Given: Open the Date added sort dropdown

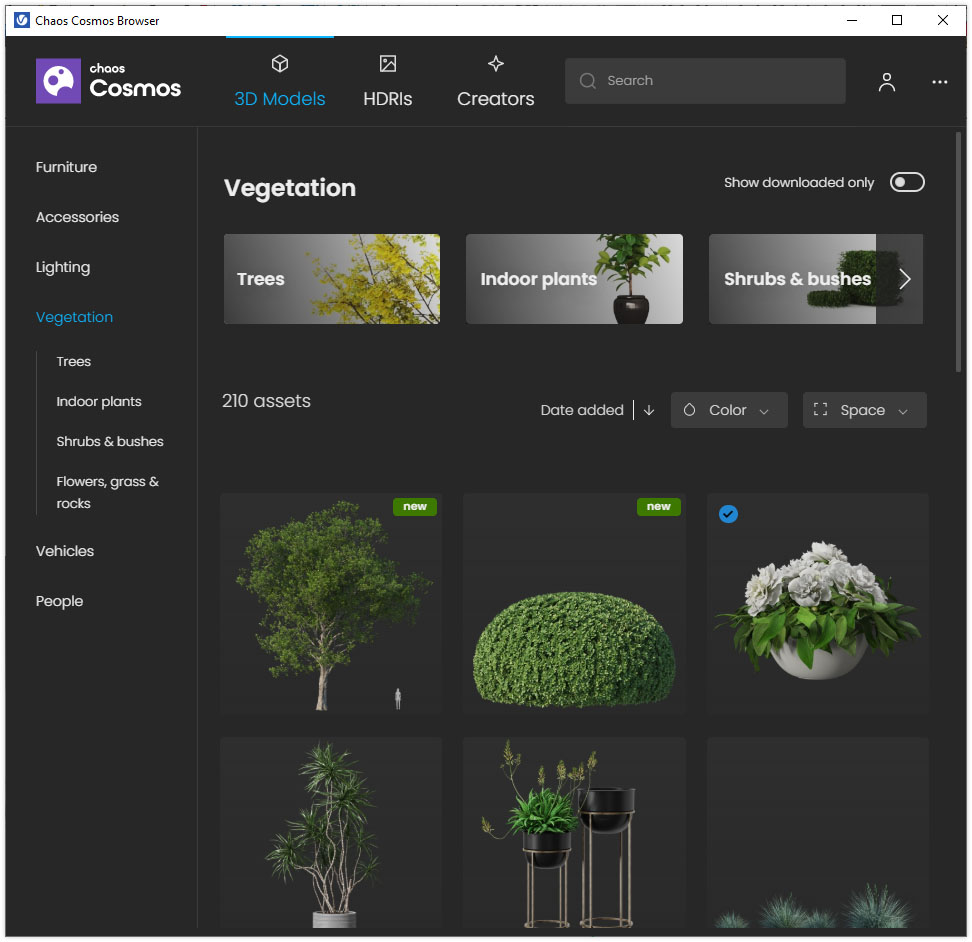Looking at the screenshot, I should pos(582,410).
